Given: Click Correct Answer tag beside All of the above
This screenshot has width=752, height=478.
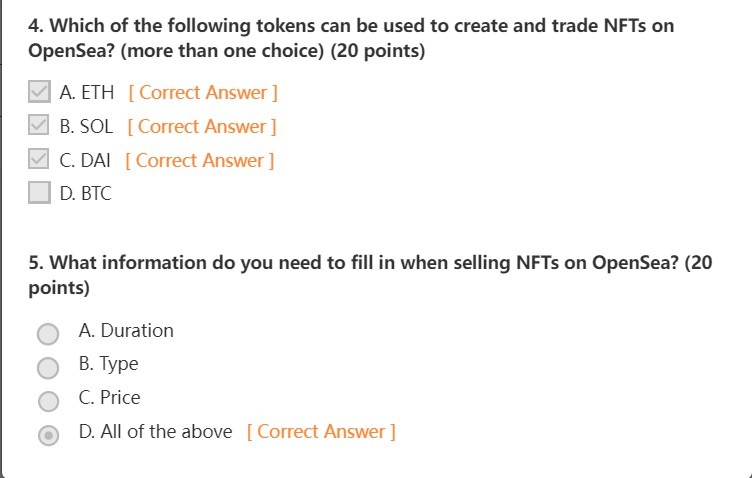Looking at the screenshot, I should (x=321, y=431).
